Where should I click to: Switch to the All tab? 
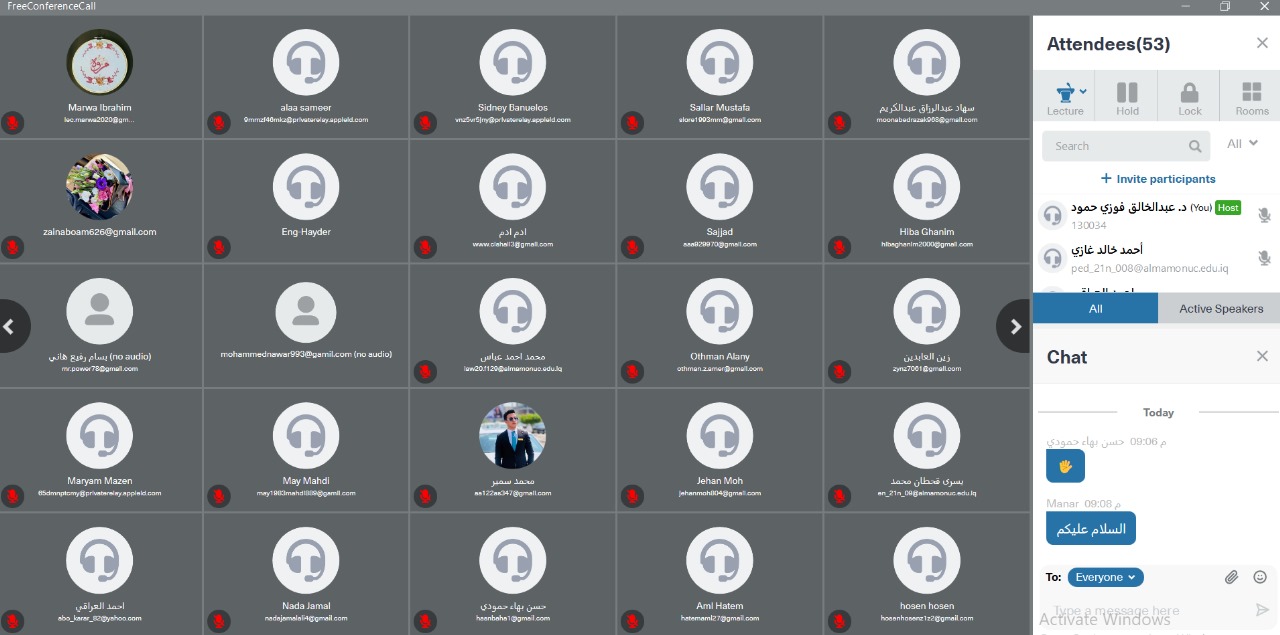pos(1095,309)
